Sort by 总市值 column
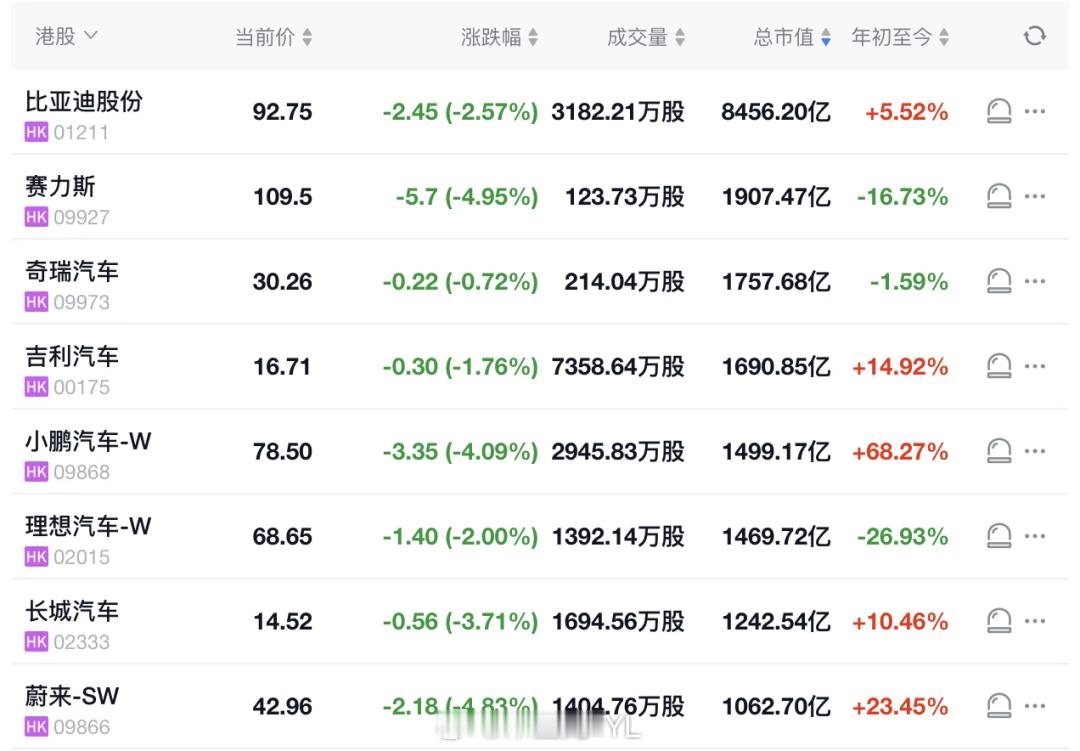 coord(792,37)
